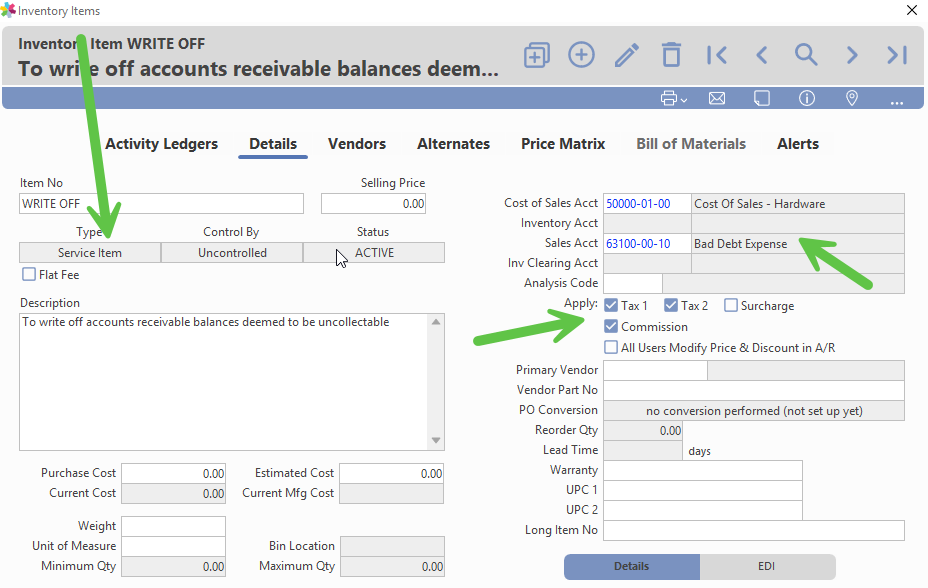Click the Vendor Part No field
This screenshot has width=928, height=588.
tap(754, 390)
